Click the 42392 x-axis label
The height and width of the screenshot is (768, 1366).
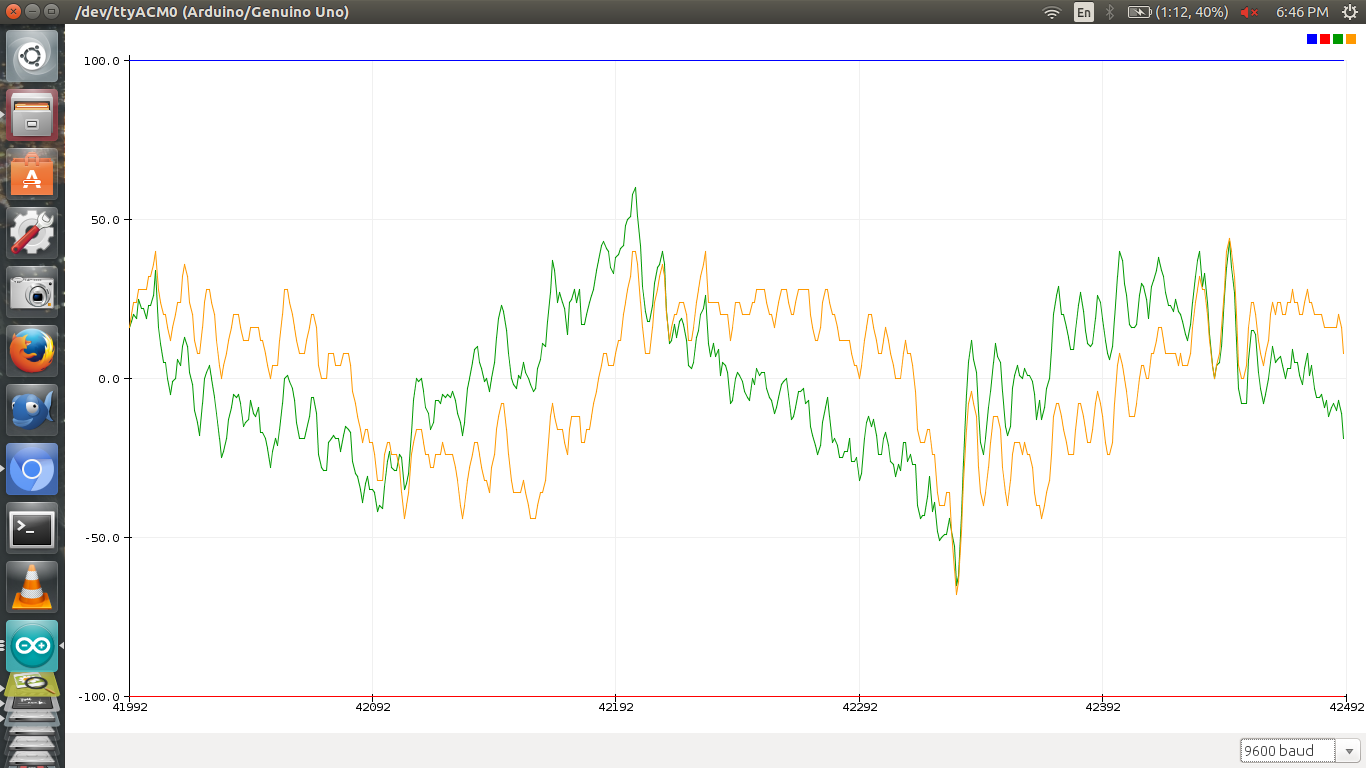(1102, 707)
